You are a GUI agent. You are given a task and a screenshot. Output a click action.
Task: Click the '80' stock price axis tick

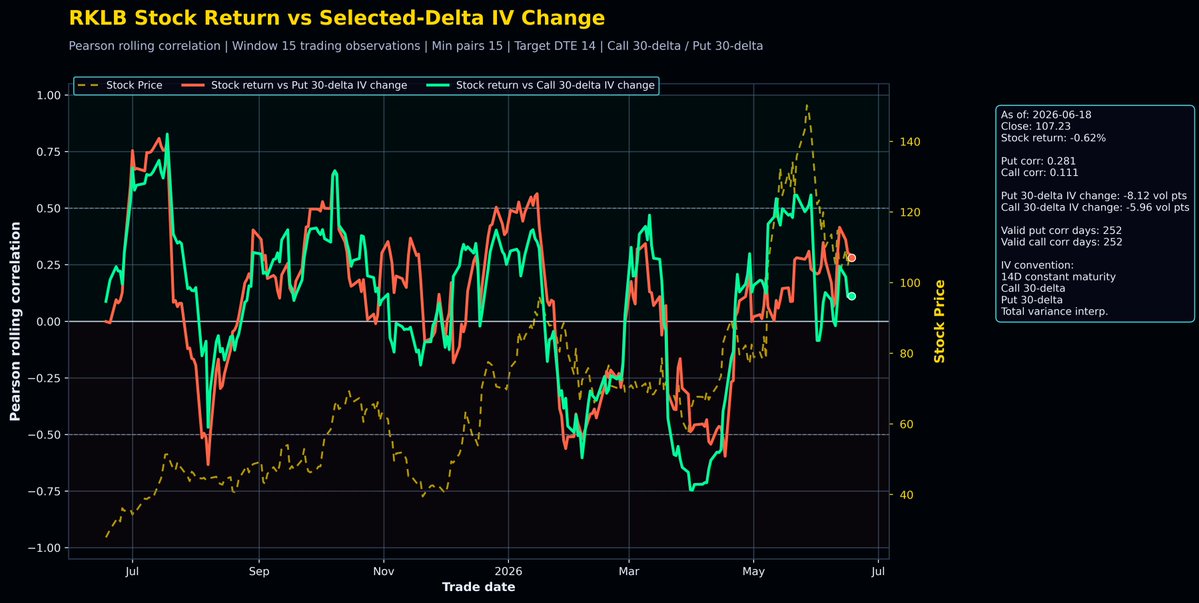pos(907,354)
